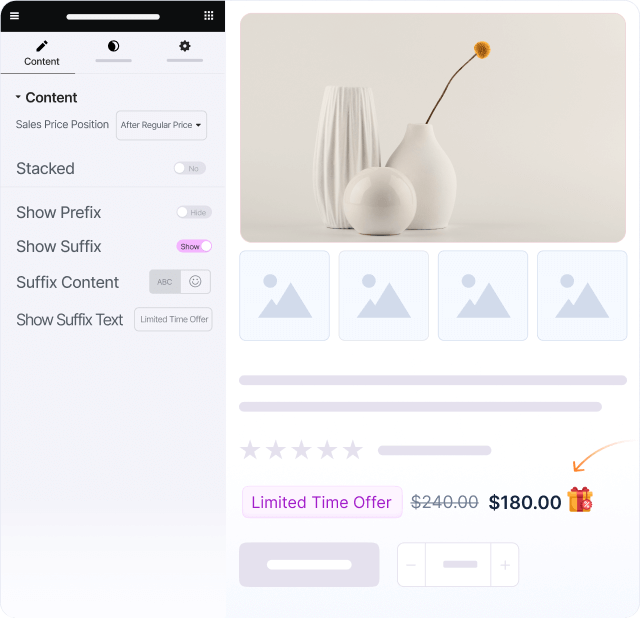Select the first product gallery thumbnail
Screen dimensions: 640x618
(284, 296)
